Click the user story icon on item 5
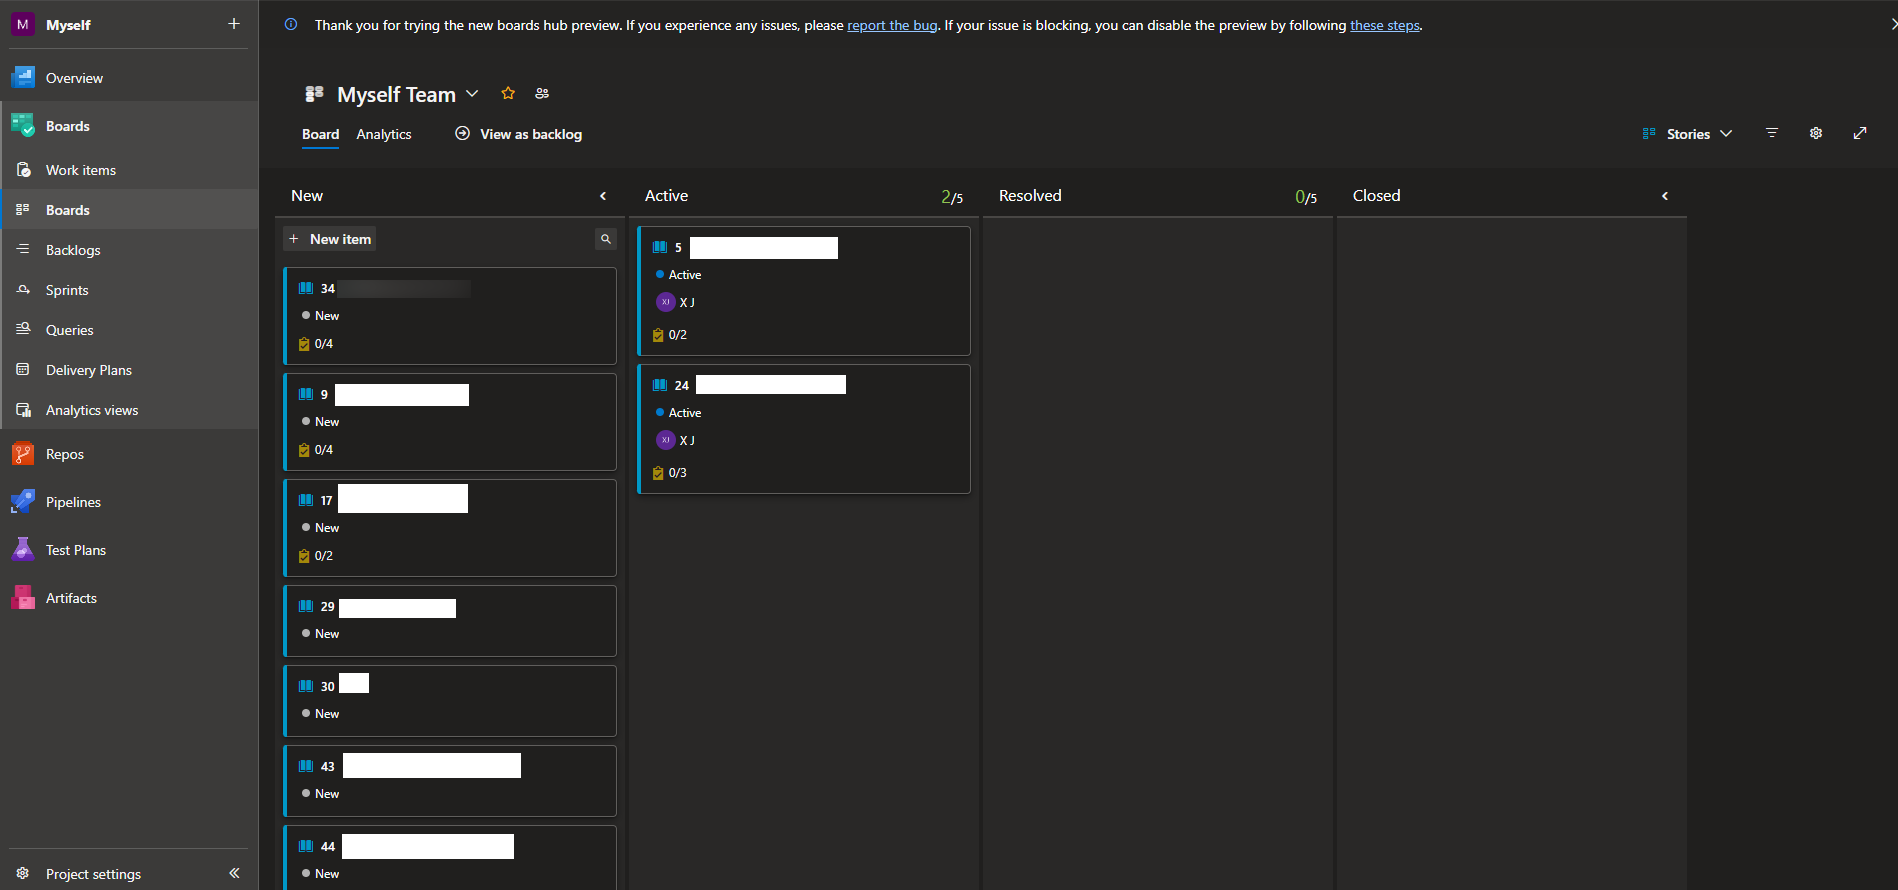Image resolution: width=1898 pixels, height=890 pixels. point(660,247)
